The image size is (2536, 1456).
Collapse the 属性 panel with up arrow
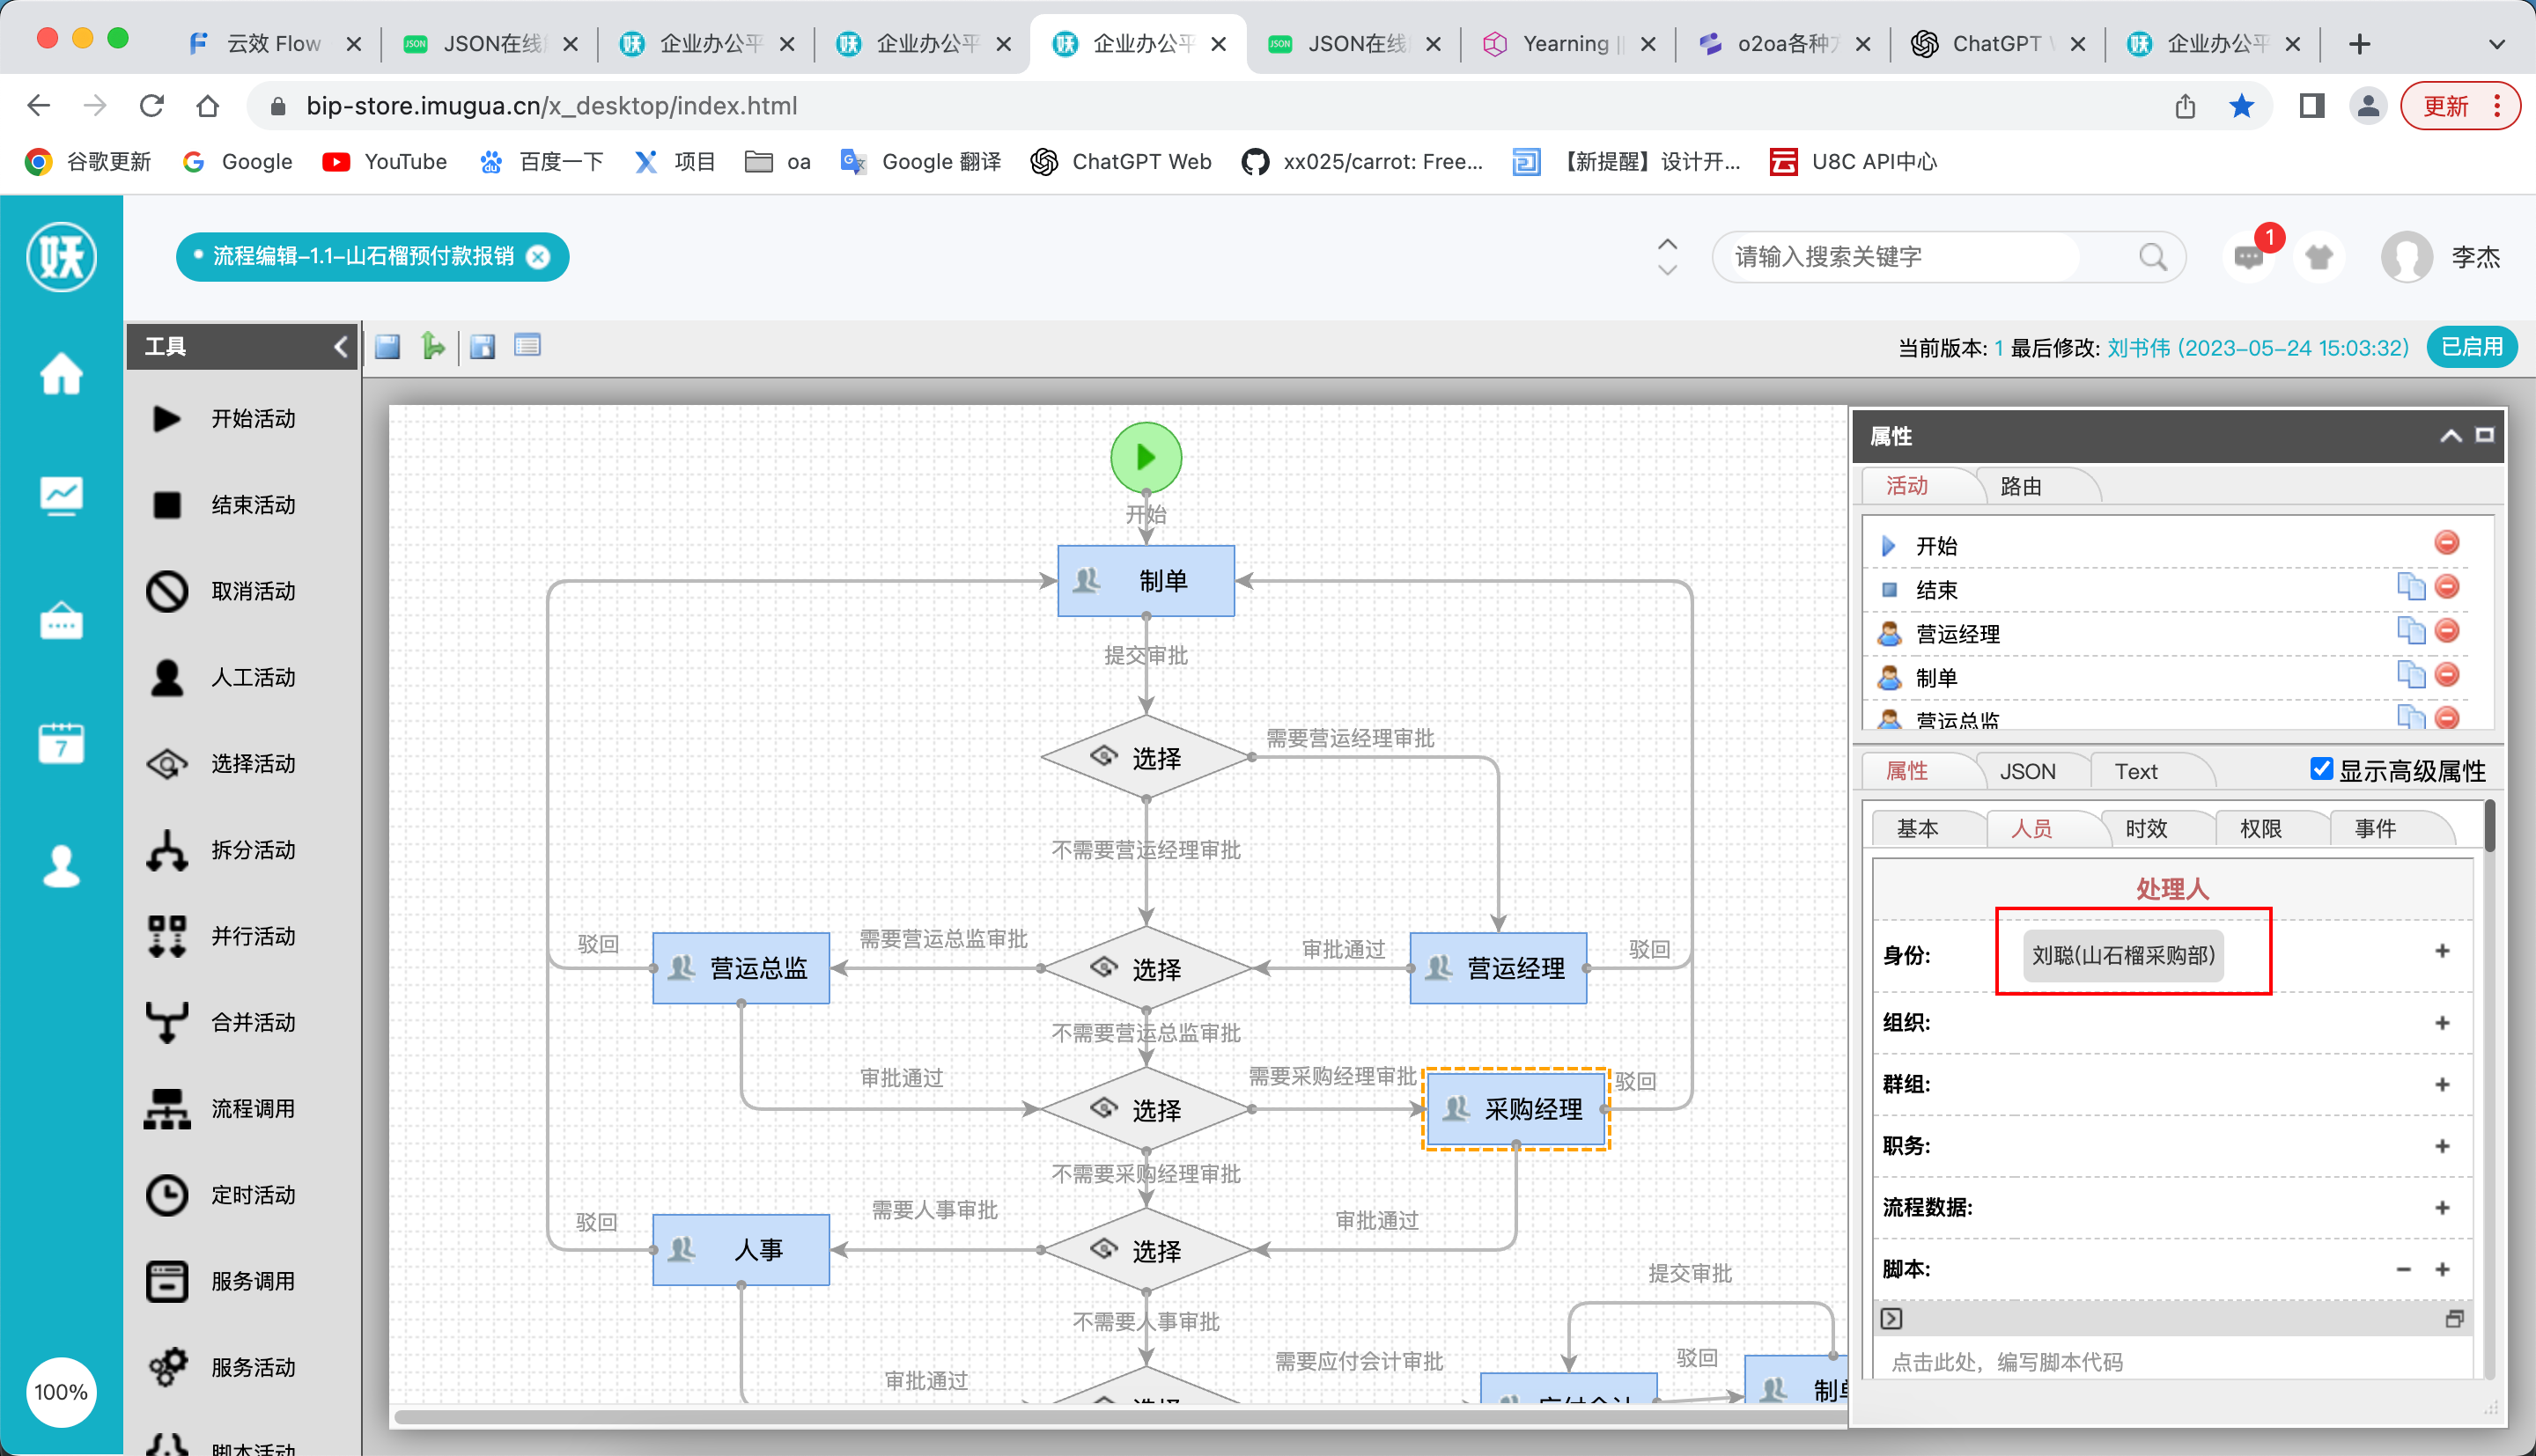coord(2450,436)
